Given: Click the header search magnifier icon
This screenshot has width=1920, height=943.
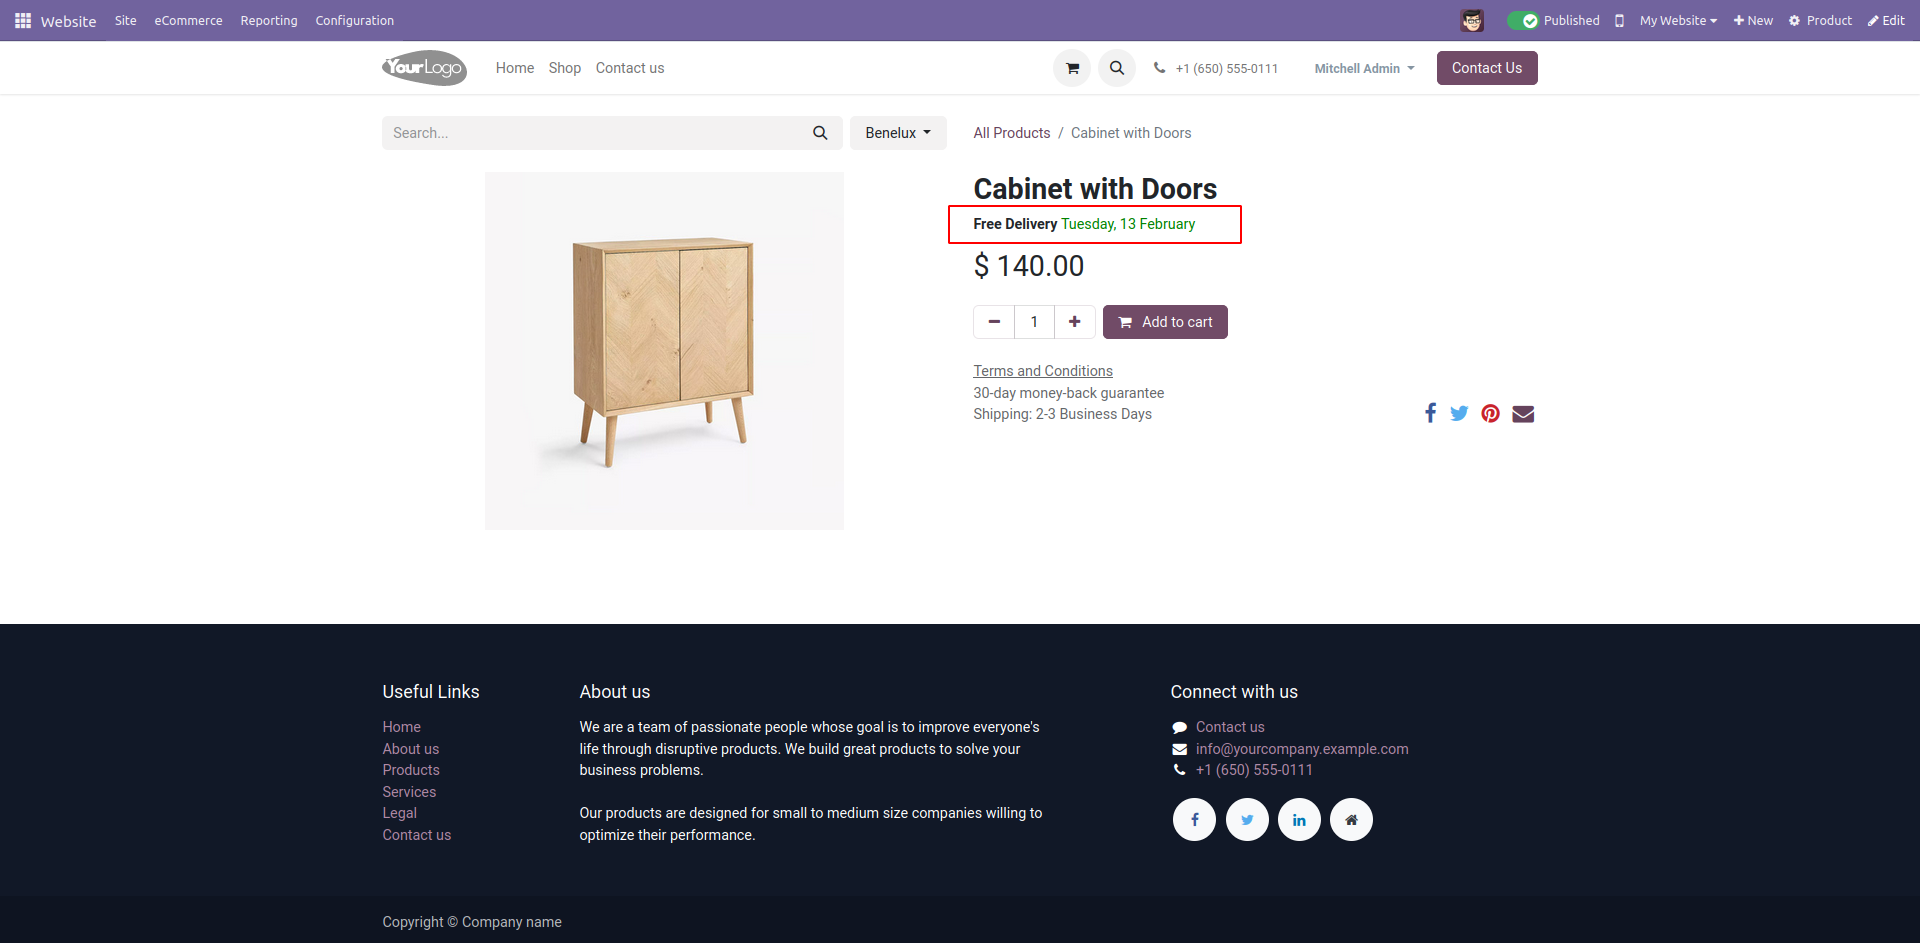Looking at the screenshot, I should coord(1117,68).
